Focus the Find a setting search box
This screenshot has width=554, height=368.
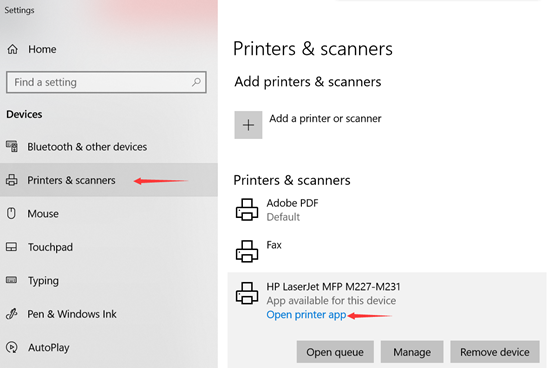106,82
